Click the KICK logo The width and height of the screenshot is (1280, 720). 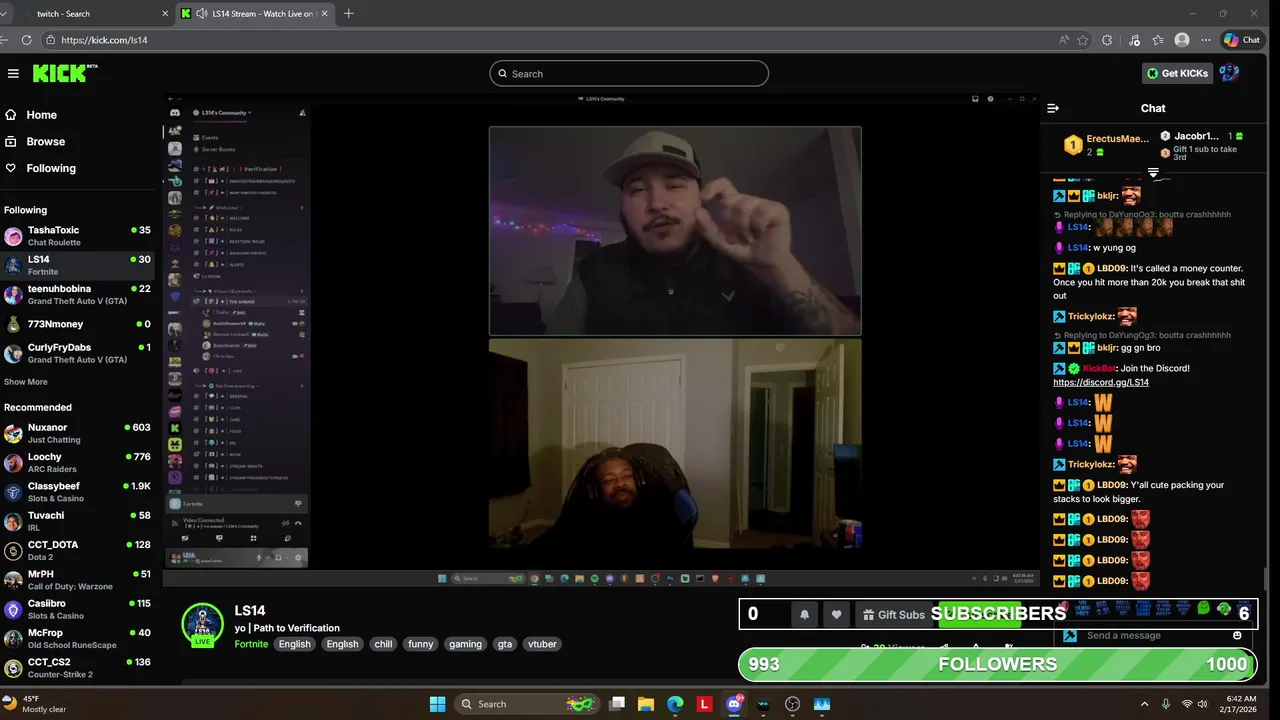tap(64, 73)
